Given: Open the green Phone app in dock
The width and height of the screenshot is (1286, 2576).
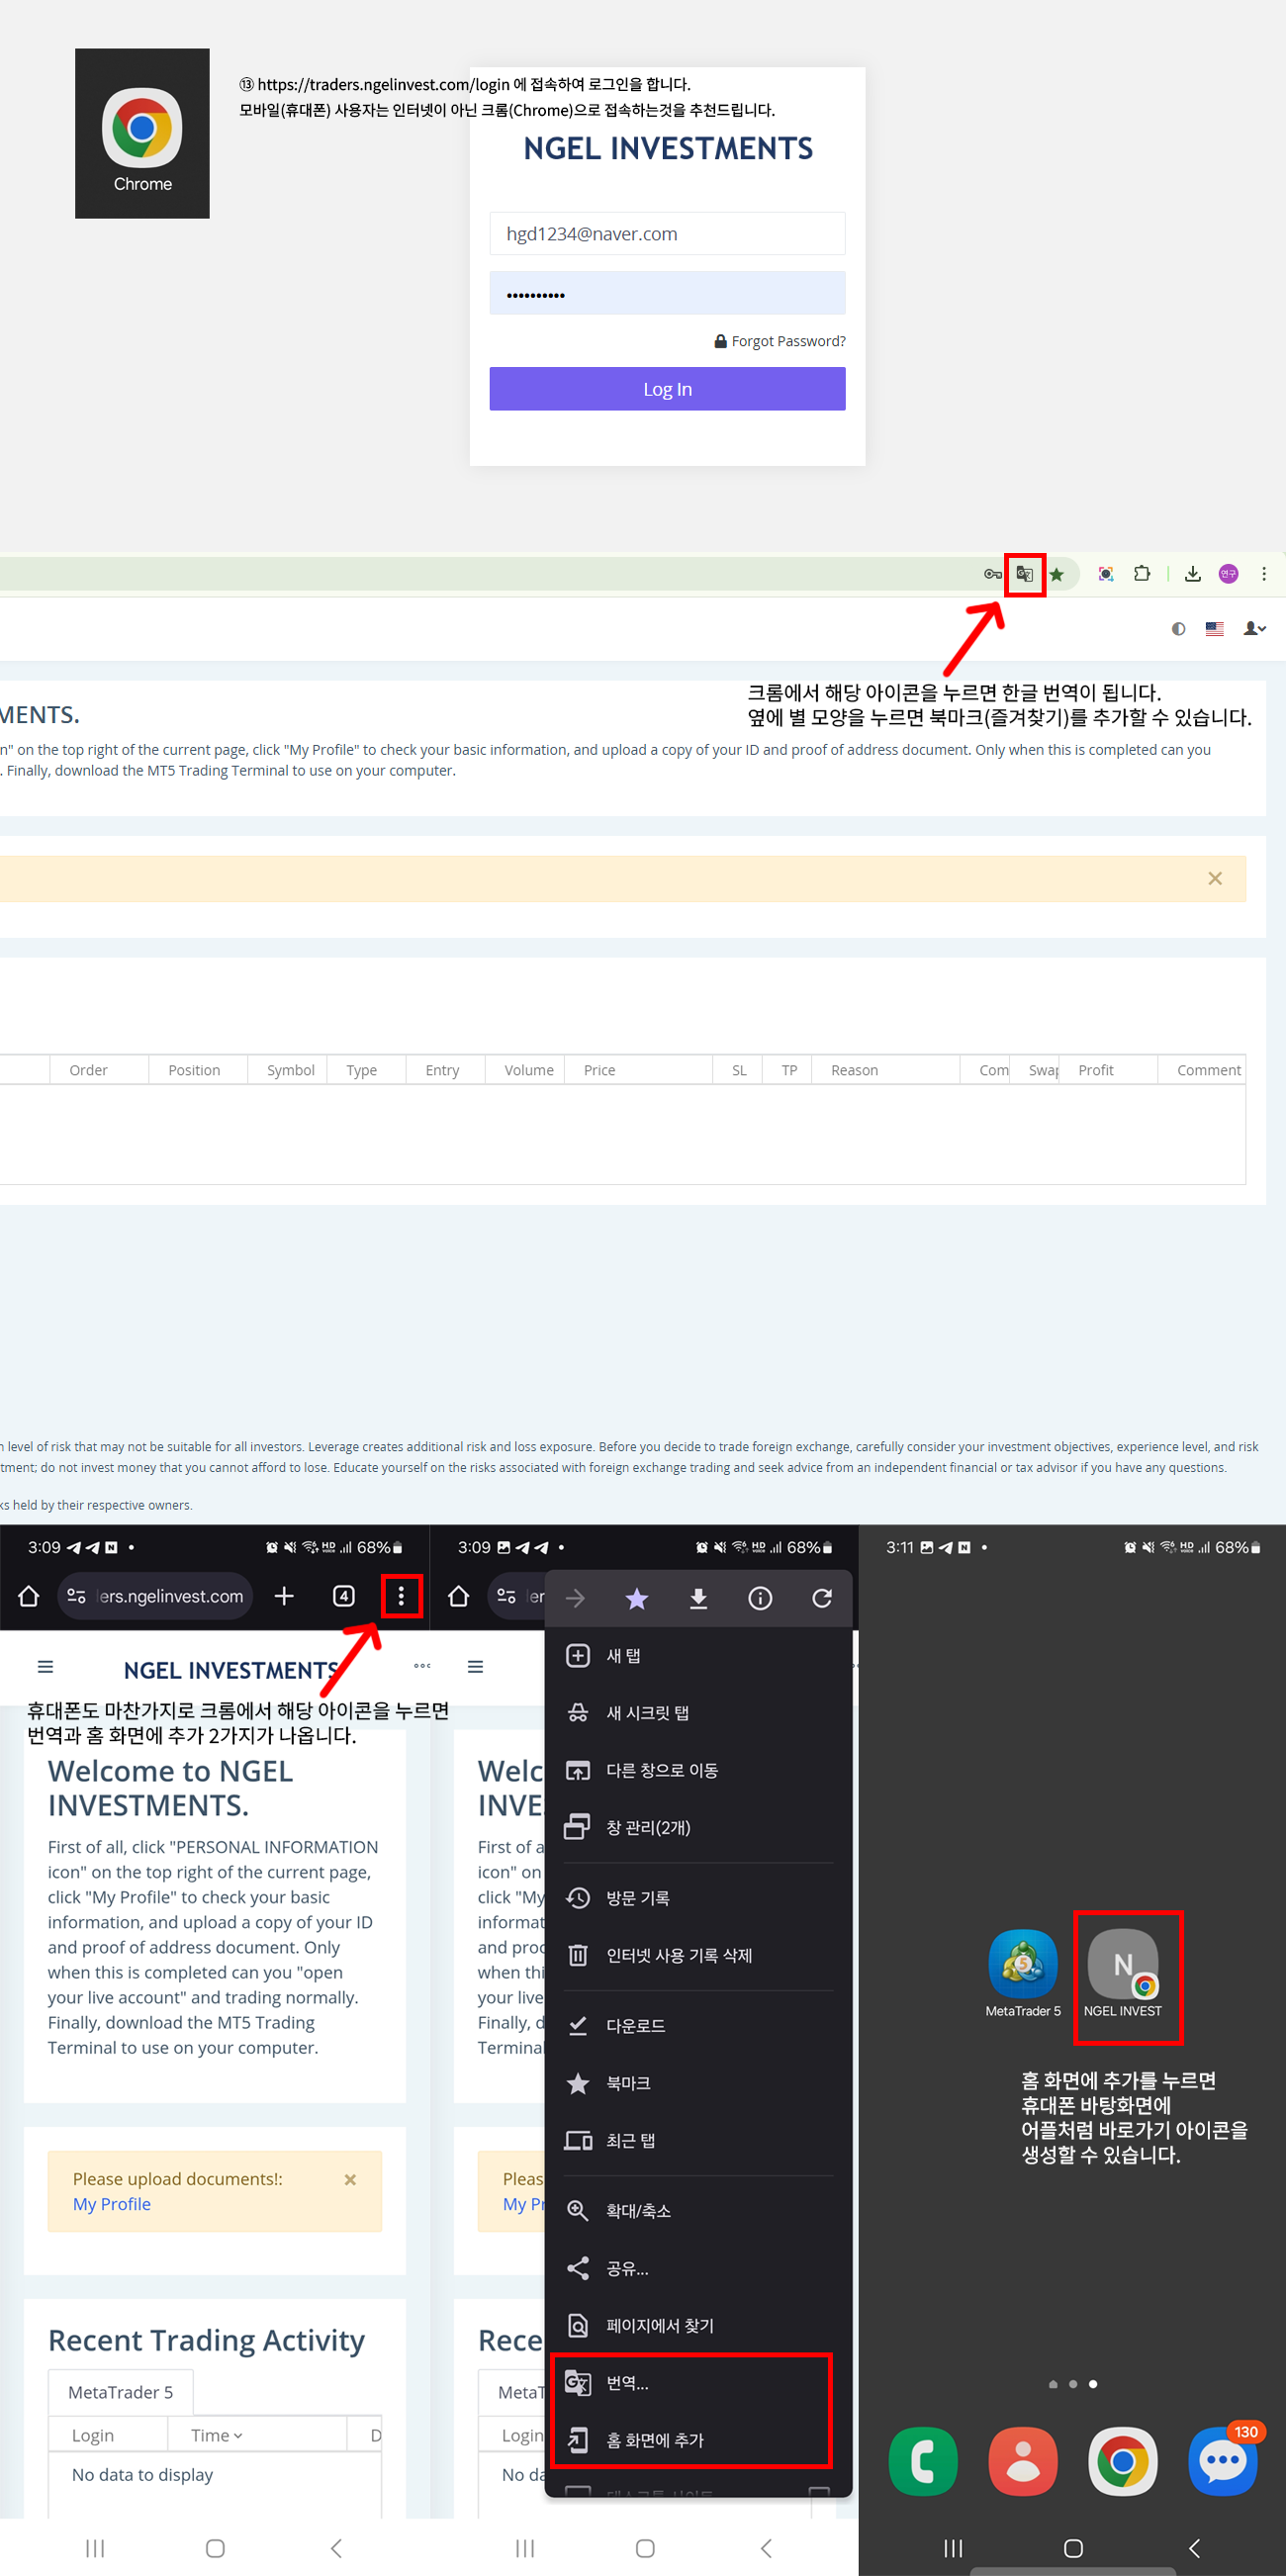Looking at the screenshot, I should click(x=922, y=2461).
